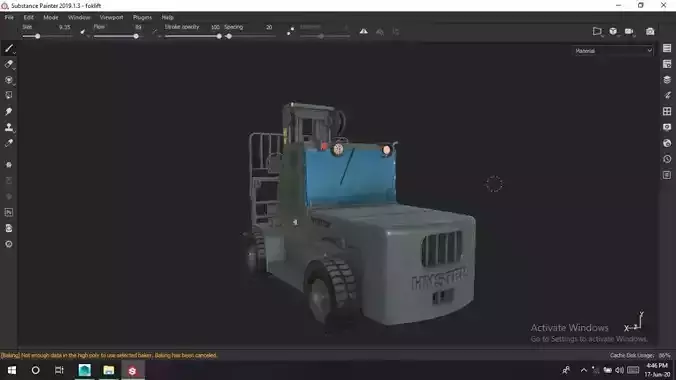
Task: Click the volume icon in system tray
Action: point(620,370)
